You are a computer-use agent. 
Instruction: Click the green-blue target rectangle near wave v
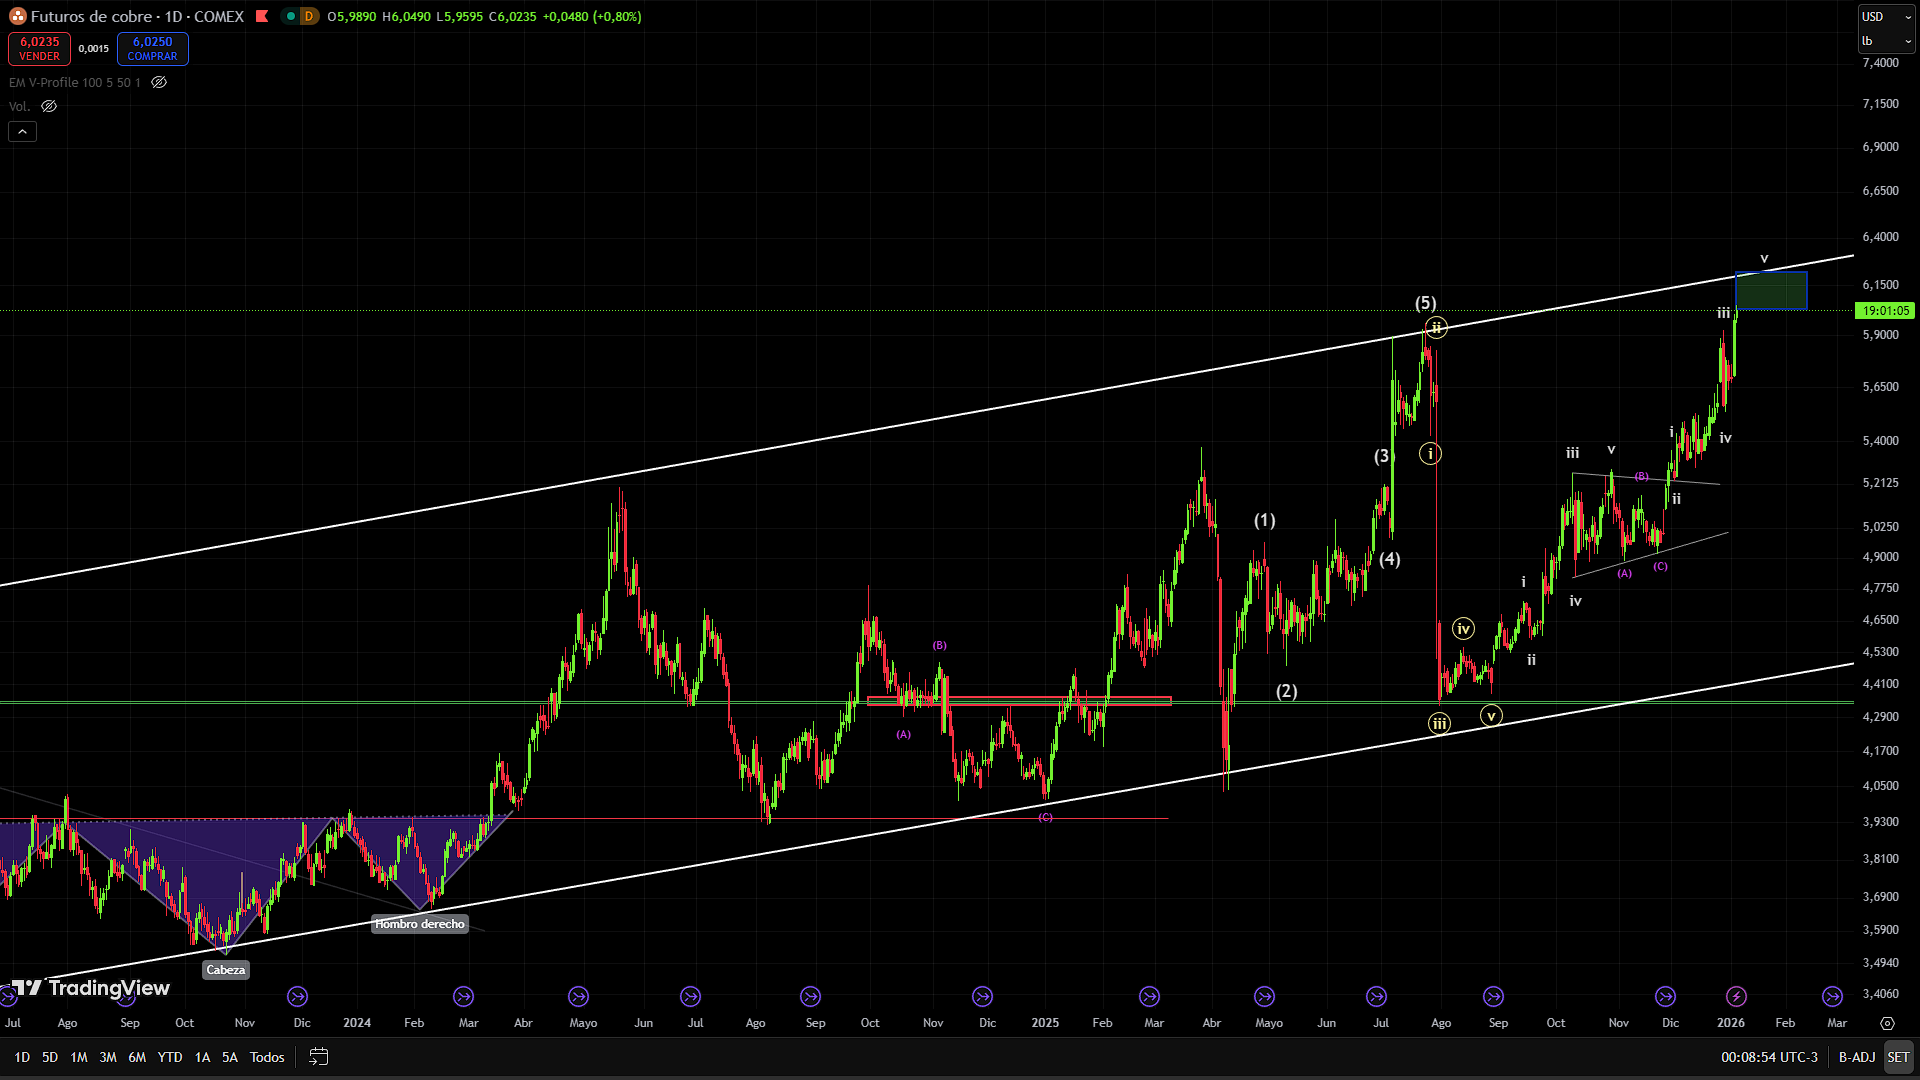click(1771, 291)
